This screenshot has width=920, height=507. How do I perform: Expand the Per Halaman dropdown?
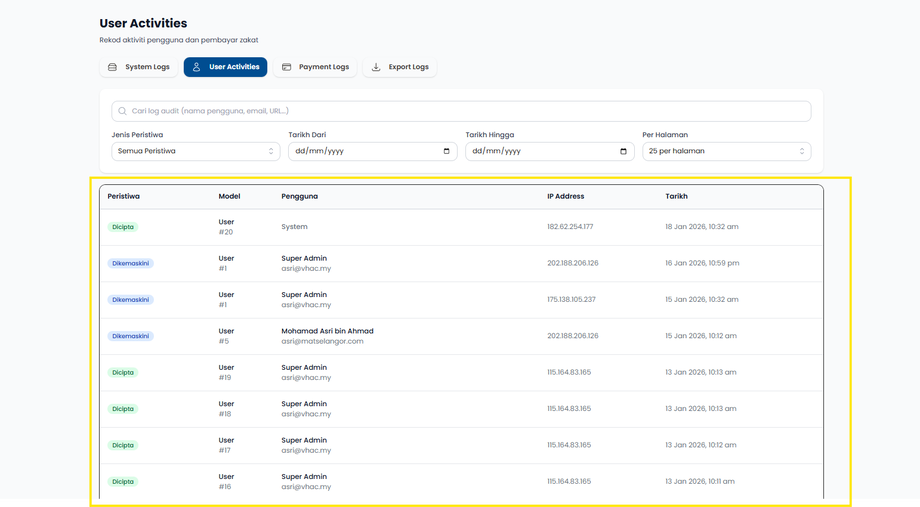(x=726, y=151)
